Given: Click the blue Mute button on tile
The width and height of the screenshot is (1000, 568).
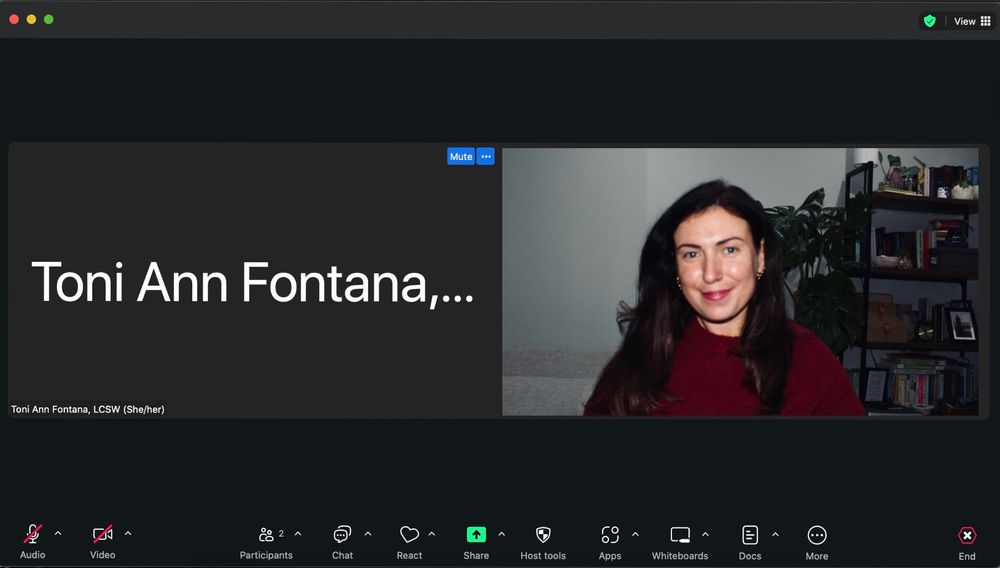Looking at the screenshot, I should point(461,156).
